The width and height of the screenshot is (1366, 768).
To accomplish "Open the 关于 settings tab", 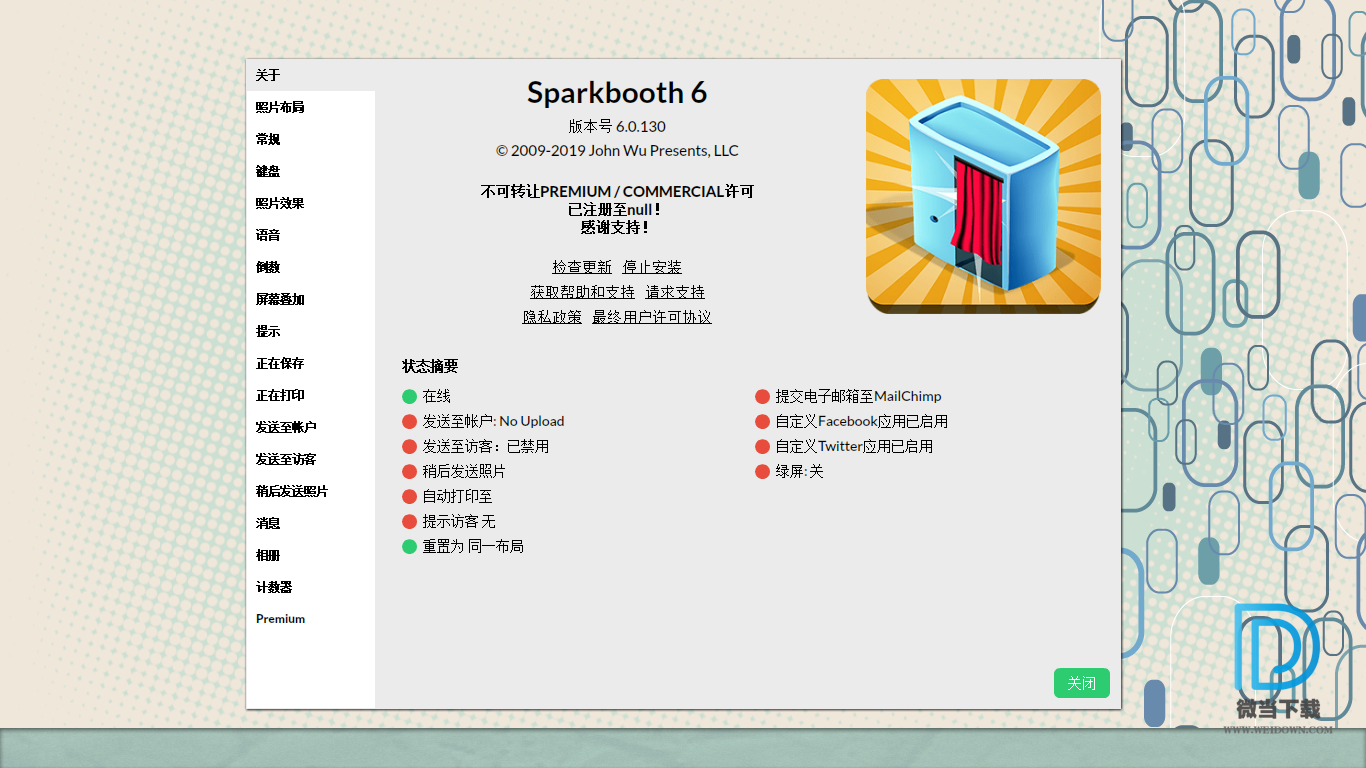I will (310, 75).
